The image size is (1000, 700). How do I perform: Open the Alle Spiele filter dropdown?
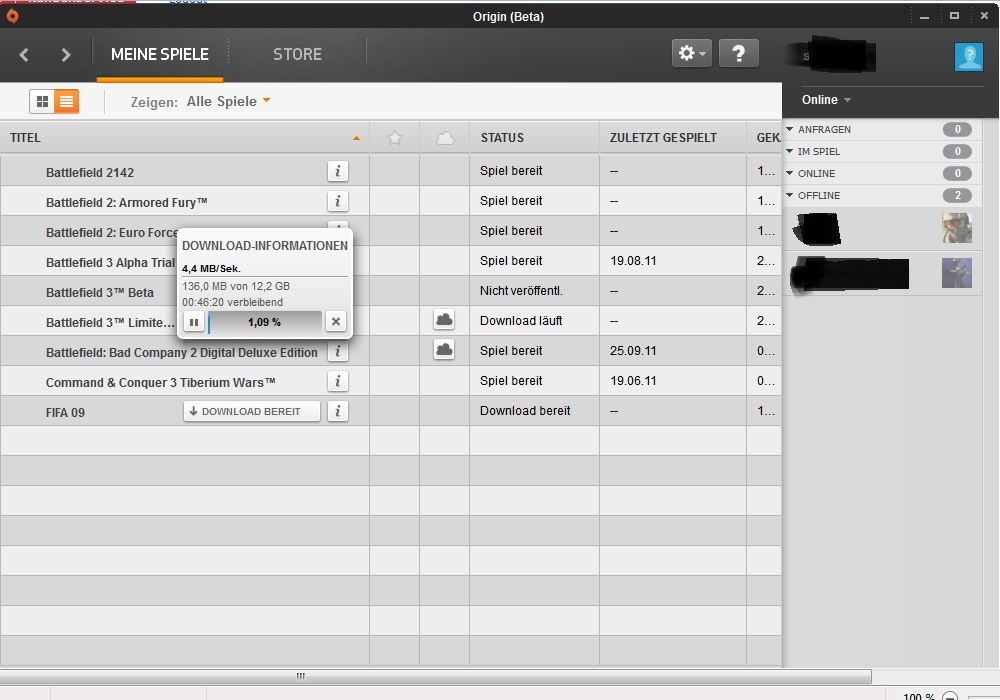[228, 101]
